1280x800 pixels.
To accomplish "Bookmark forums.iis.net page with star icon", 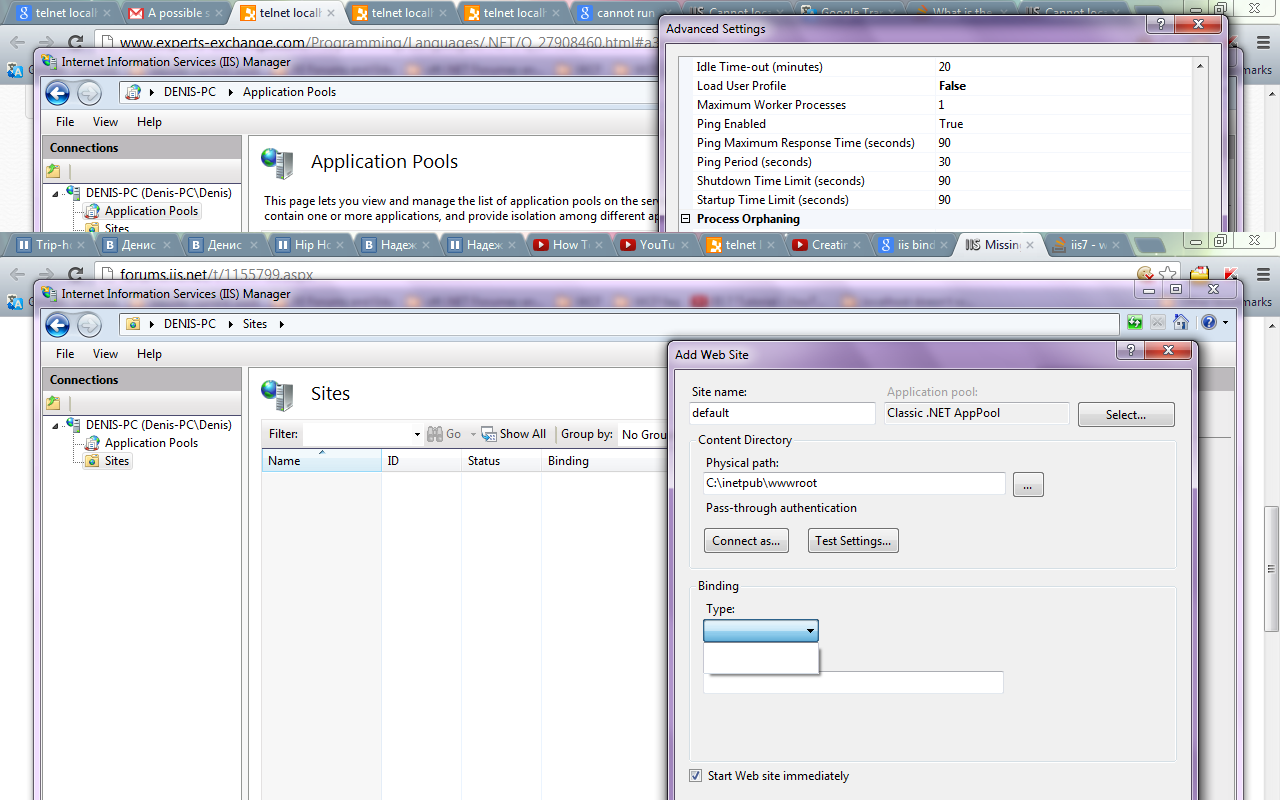I will (1166, 273).
